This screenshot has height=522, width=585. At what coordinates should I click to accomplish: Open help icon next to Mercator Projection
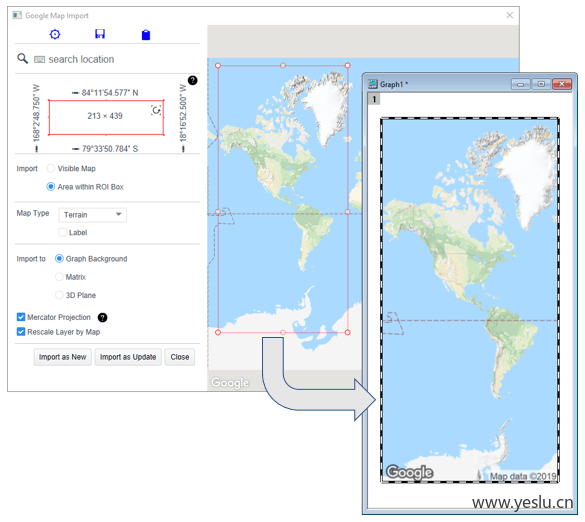tap(102, 318)
